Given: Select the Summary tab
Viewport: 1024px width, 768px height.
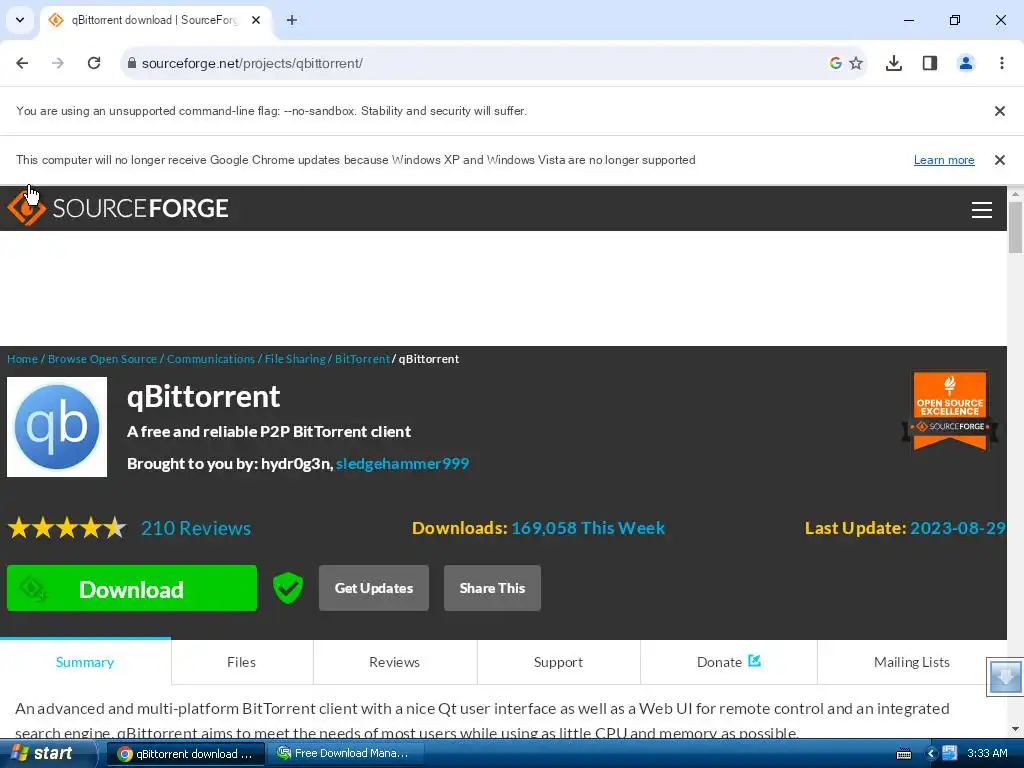Looking at the screenshot, I should 85,662.
